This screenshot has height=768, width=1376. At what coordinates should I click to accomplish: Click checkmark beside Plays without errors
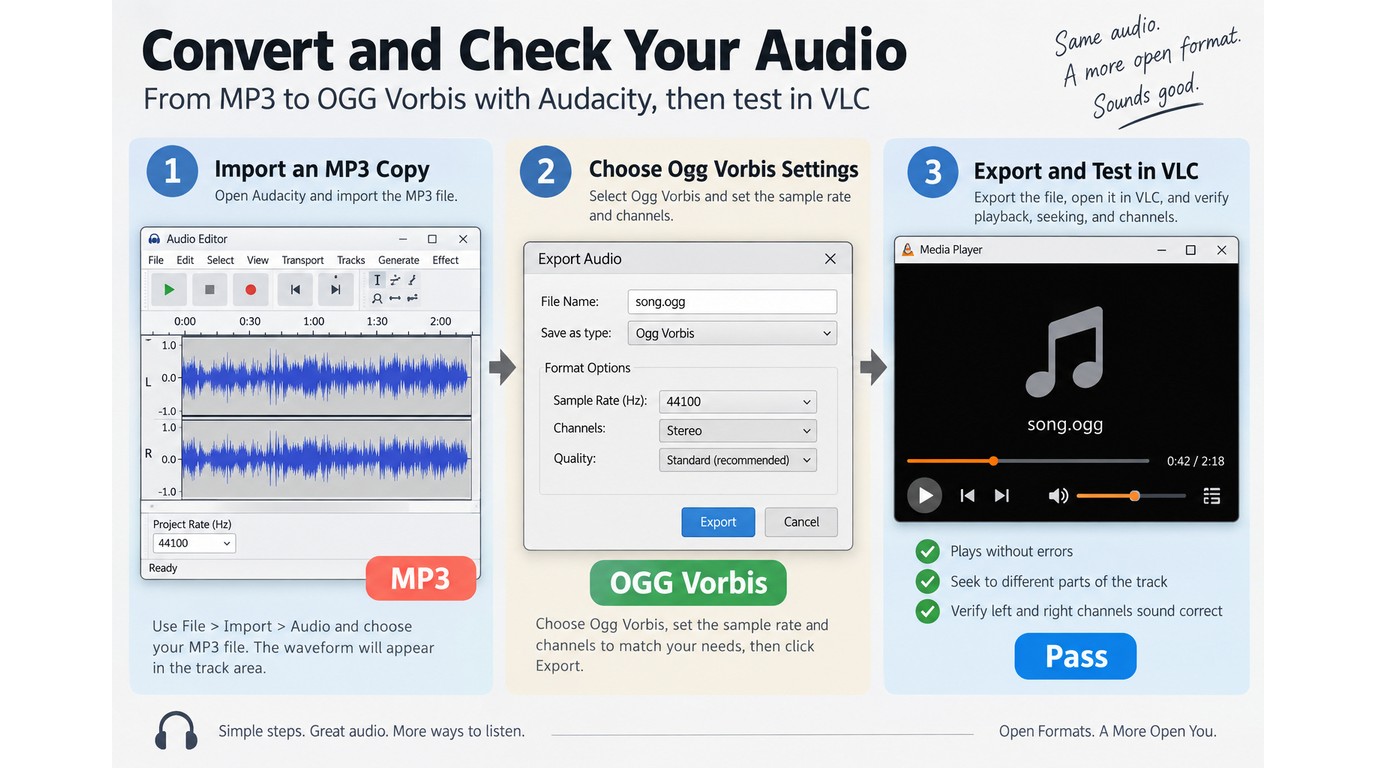click(928, 551)
